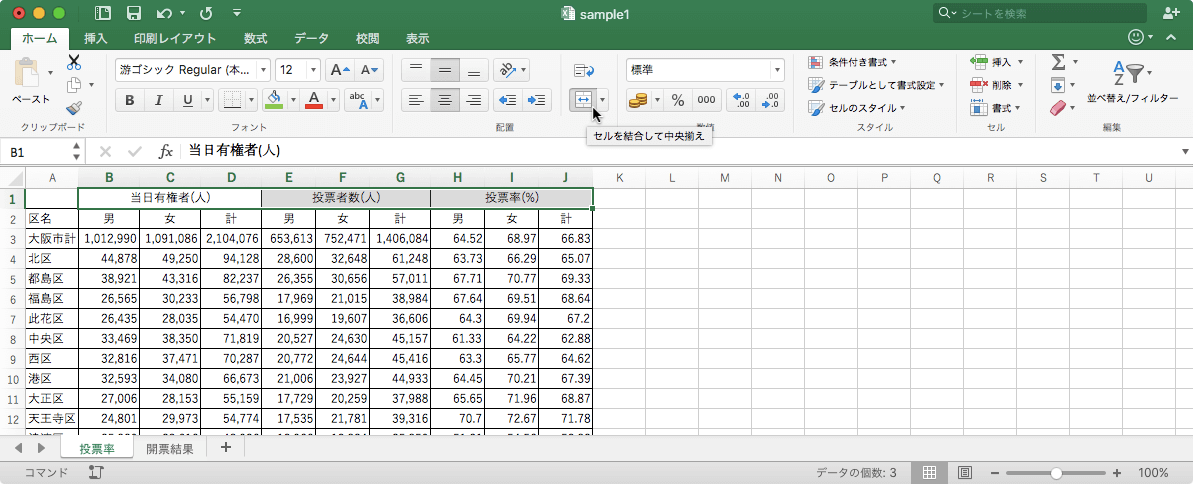The width and height of the screenshot is (1193, 484).
Task: Click the Increase Font Size icon
Action: 339,70
